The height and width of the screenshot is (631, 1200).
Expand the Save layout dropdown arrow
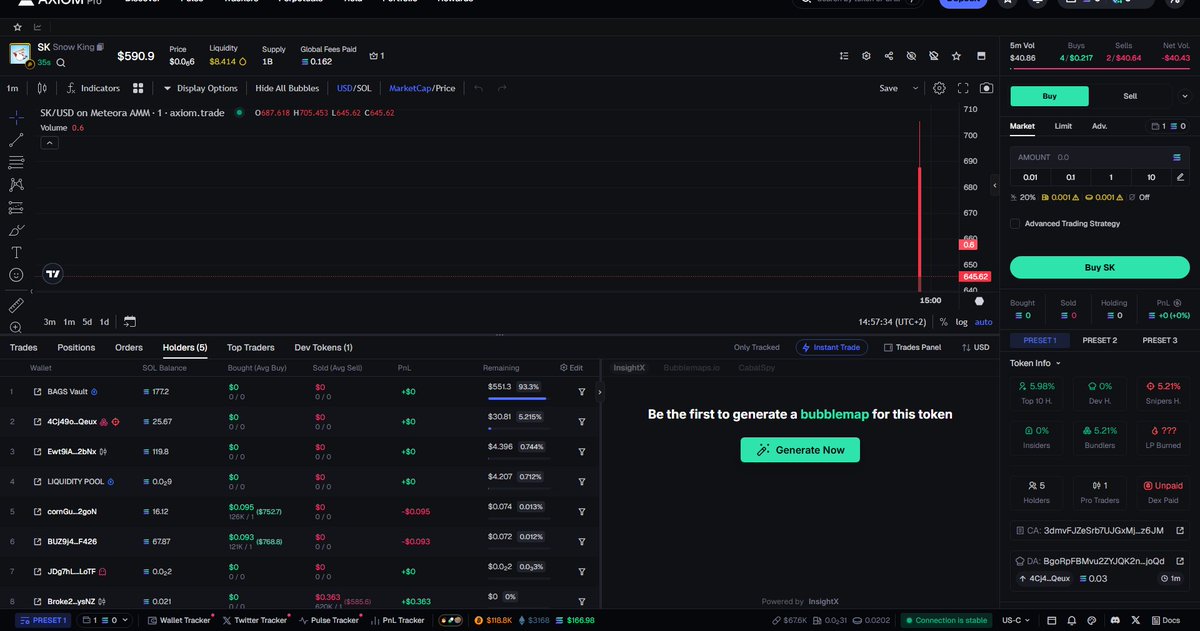916,88
